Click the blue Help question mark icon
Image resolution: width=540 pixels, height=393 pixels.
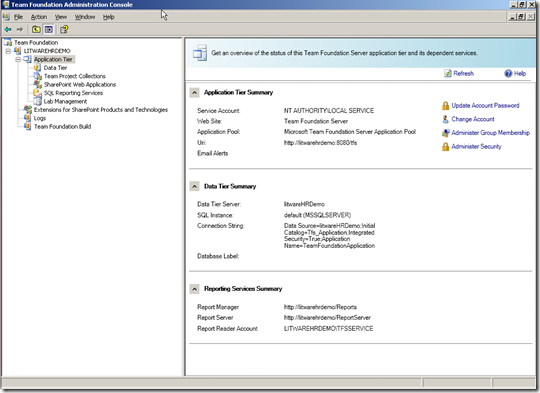click(508, 73)
